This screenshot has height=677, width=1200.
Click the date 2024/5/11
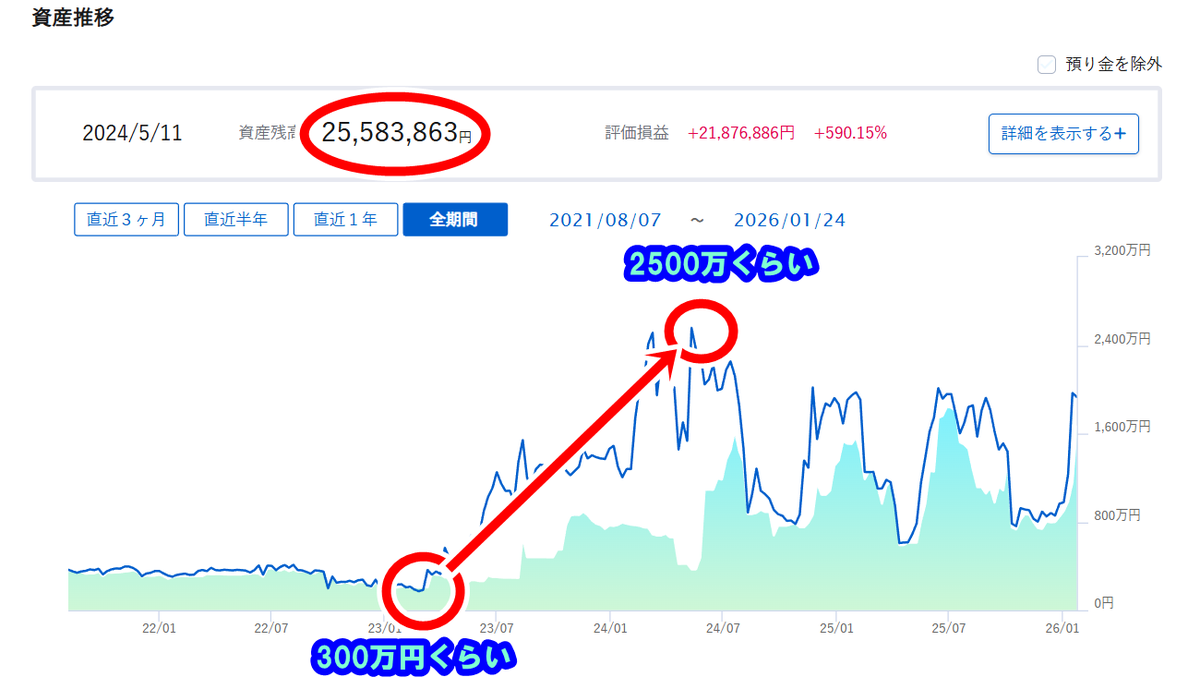132,133
